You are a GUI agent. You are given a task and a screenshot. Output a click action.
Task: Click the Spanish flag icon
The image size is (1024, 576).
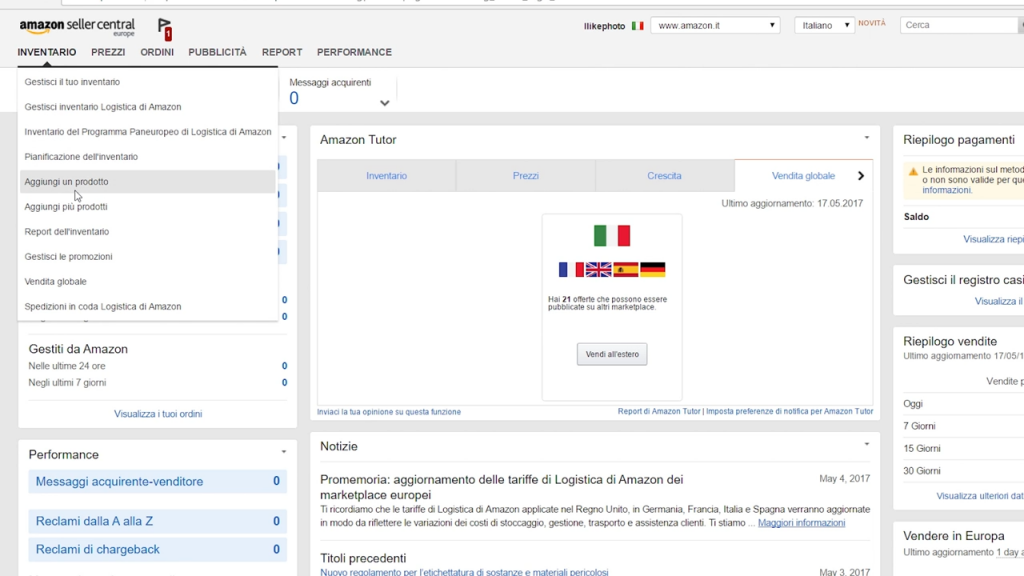[625, 270]
